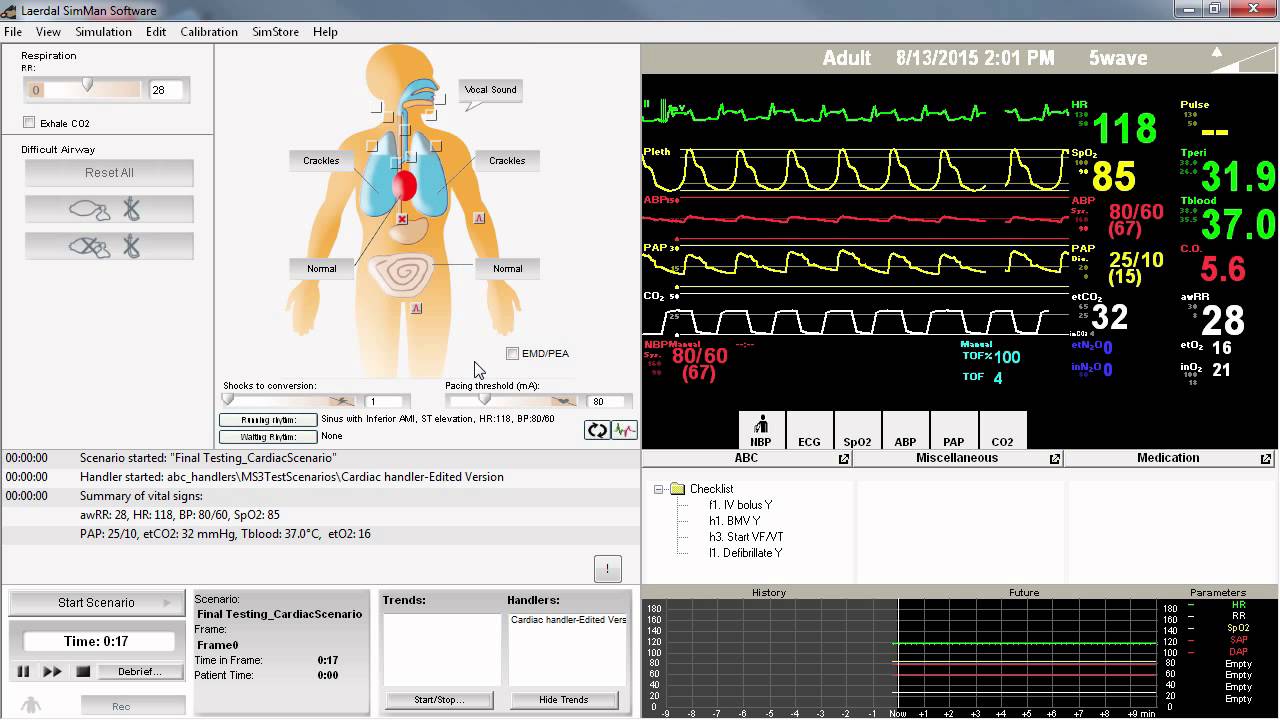
Task: Click the respiration rate value field
Action: [166, 90]
